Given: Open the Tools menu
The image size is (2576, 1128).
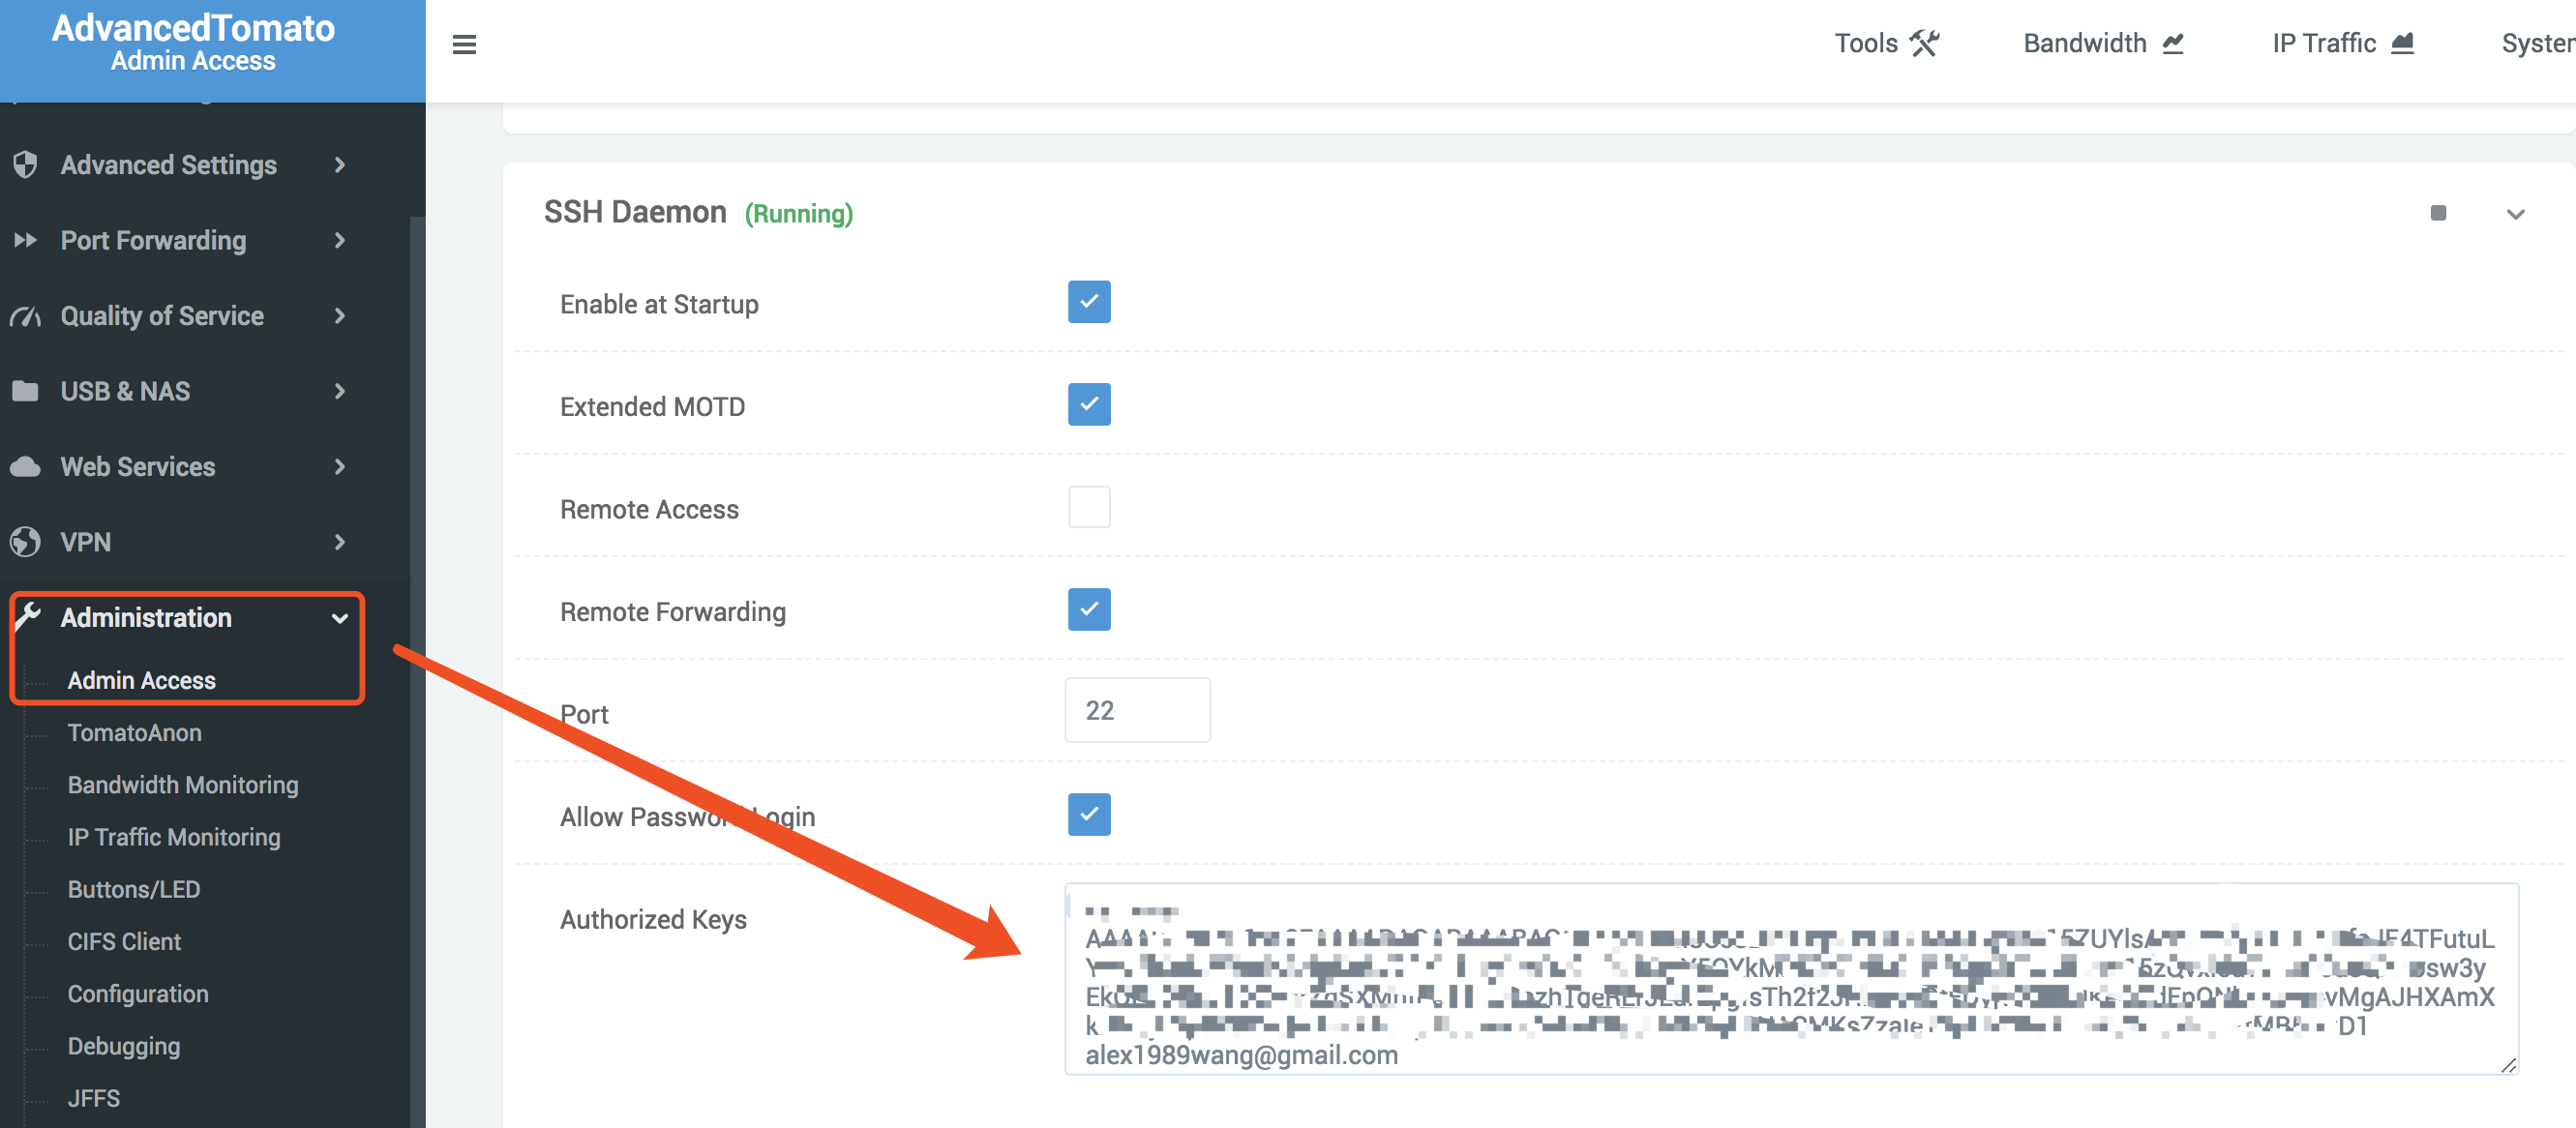Looking at the screenshot, I should coord(1886,43).
